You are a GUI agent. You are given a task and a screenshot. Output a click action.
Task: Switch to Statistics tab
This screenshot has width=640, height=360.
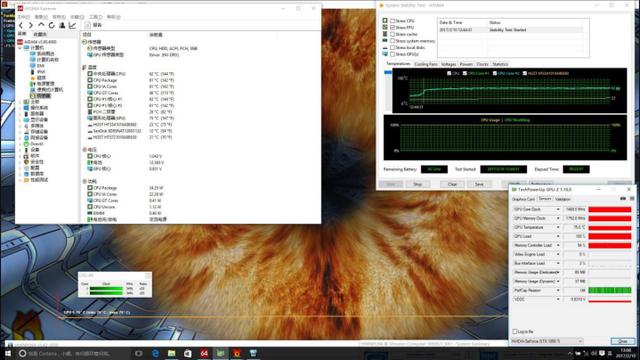click(500, 64)
